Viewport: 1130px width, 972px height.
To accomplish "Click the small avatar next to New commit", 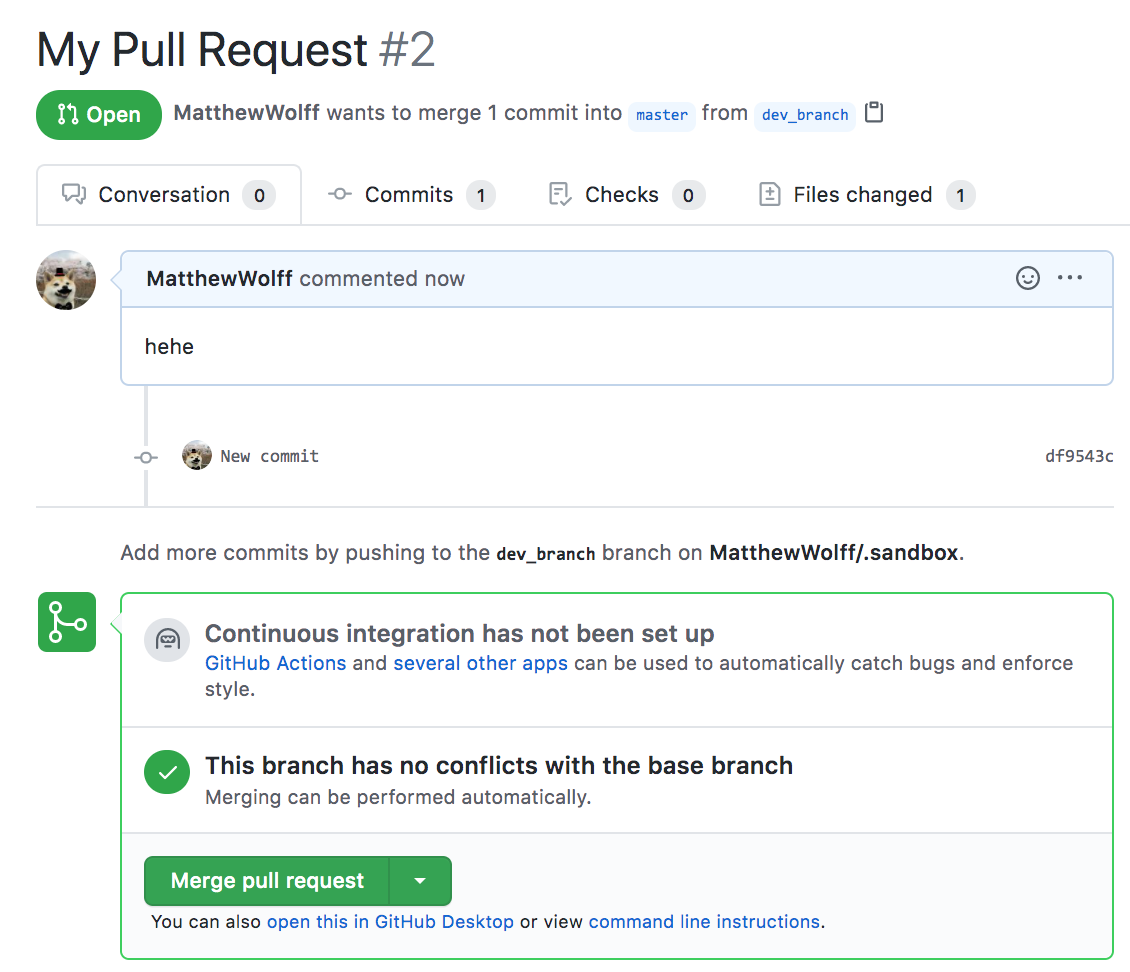I will [196, 456].
